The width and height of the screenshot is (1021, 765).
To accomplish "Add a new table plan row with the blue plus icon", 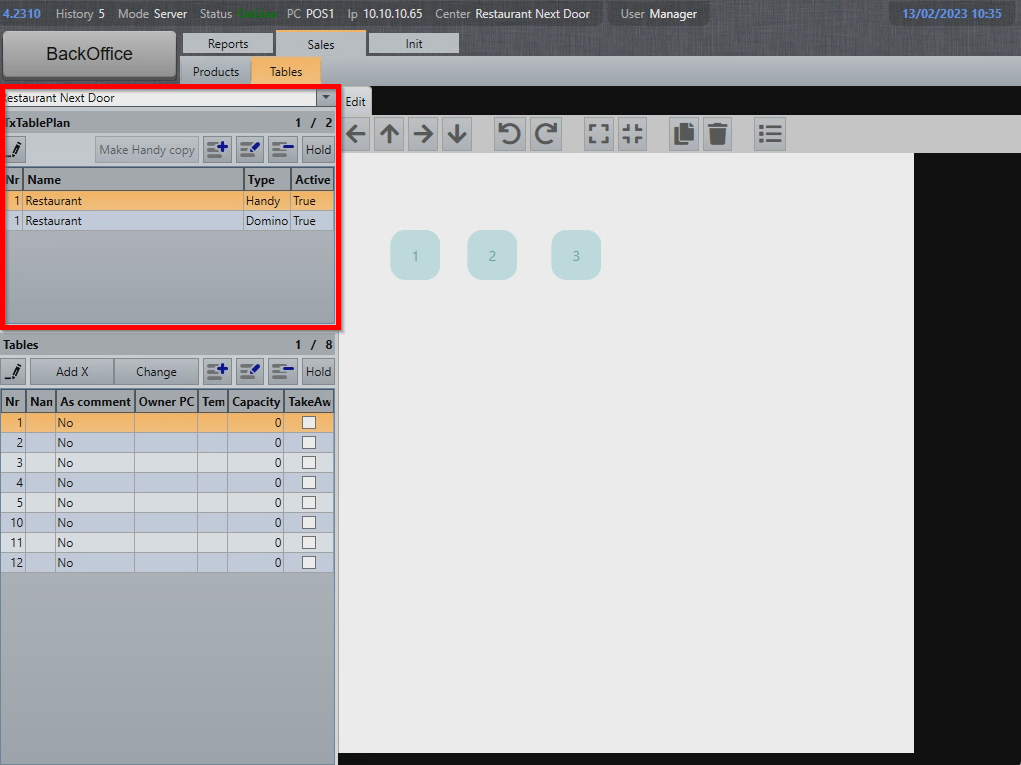I will coord(217,149).
